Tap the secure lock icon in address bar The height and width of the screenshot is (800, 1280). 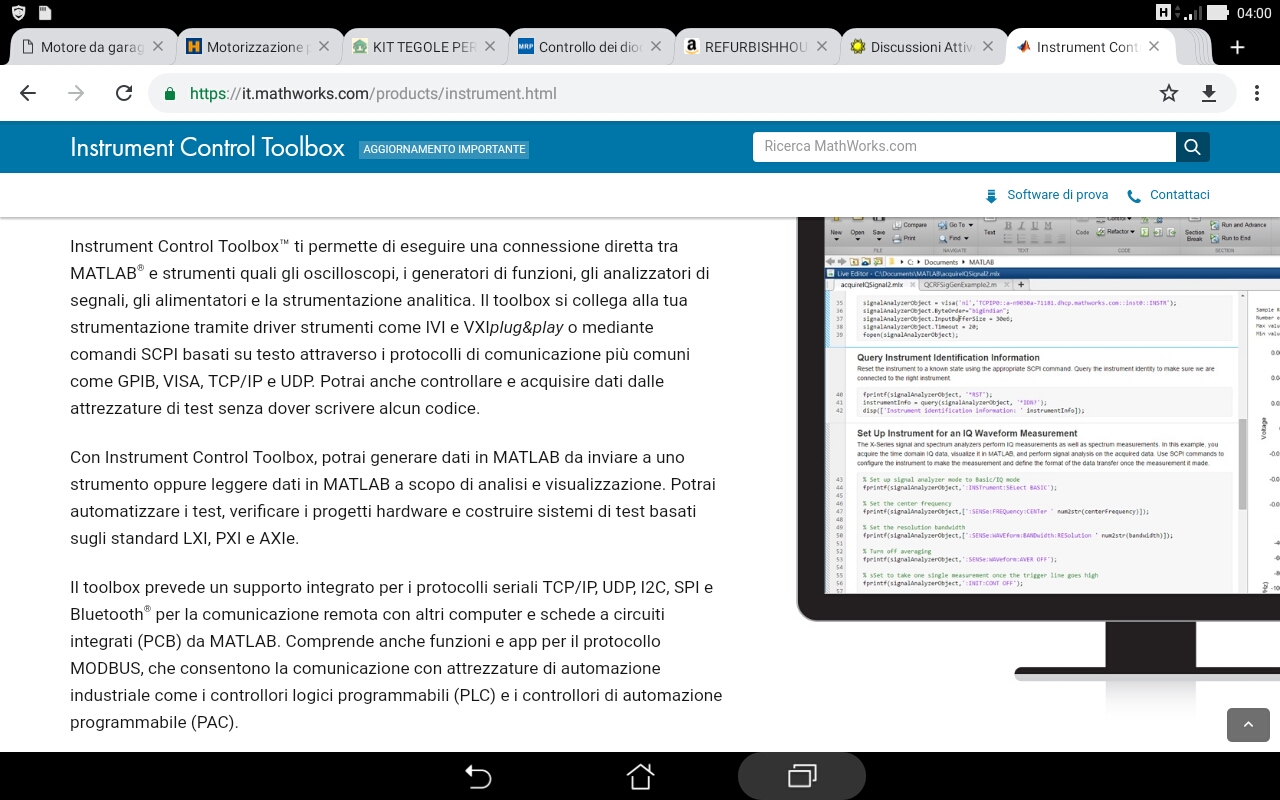[x=170, y=93]
